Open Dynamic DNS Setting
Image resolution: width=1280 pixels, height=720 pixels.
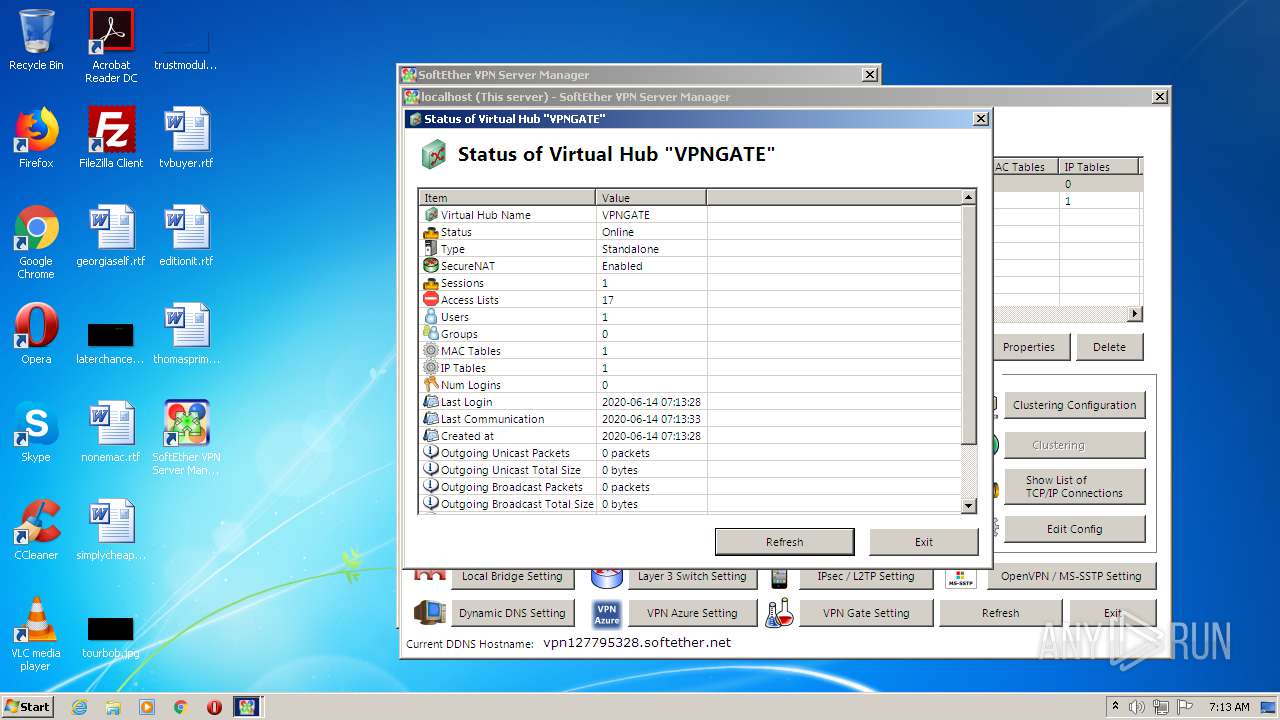coord(512,613)
